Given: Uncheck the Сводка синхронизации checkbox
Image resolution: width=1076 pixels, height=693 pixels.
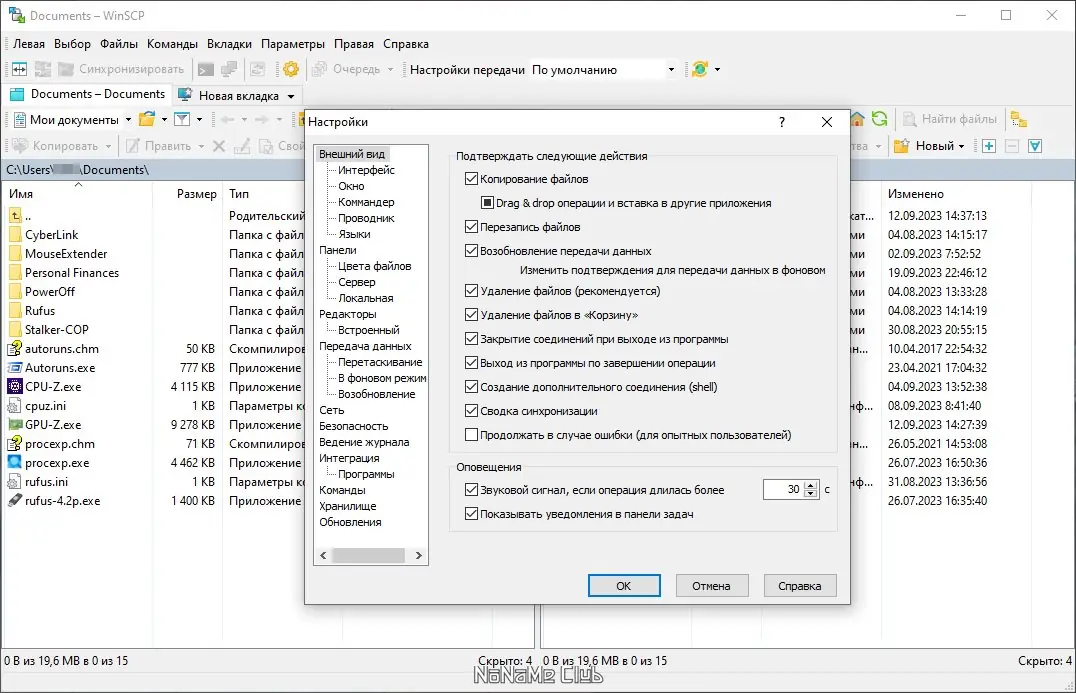Looking at the screenshot, I should [x=471, y=411].
